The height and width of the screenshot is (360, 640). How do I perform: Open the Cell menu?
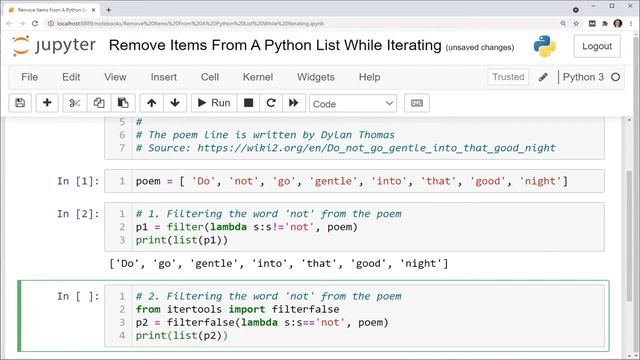click(210, 77)
